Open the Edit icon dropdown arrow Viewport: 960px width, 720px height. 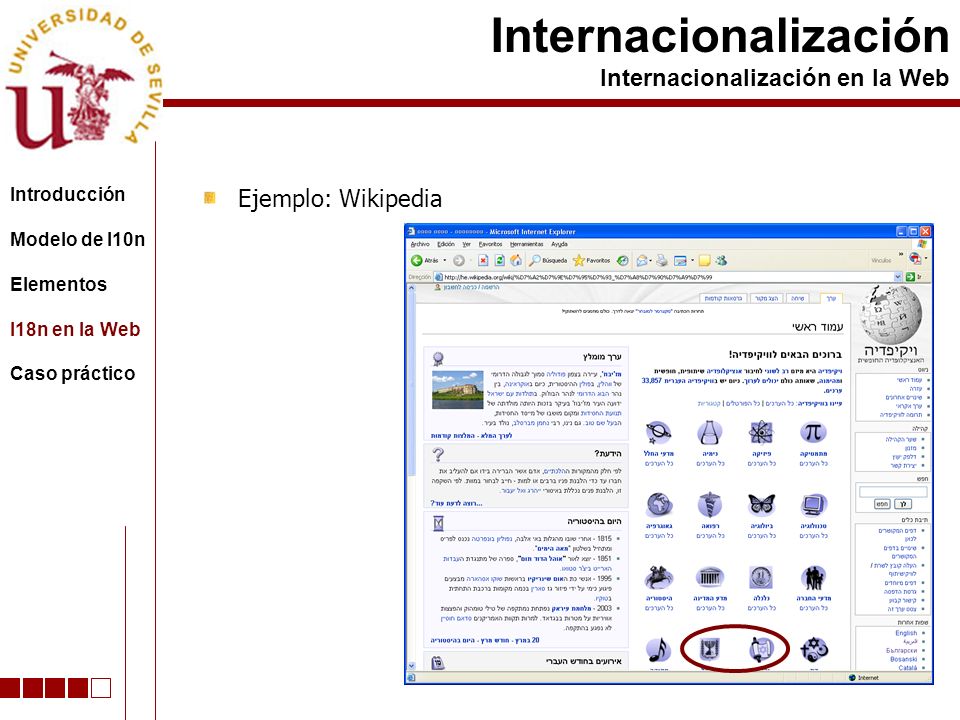[692, 261]
